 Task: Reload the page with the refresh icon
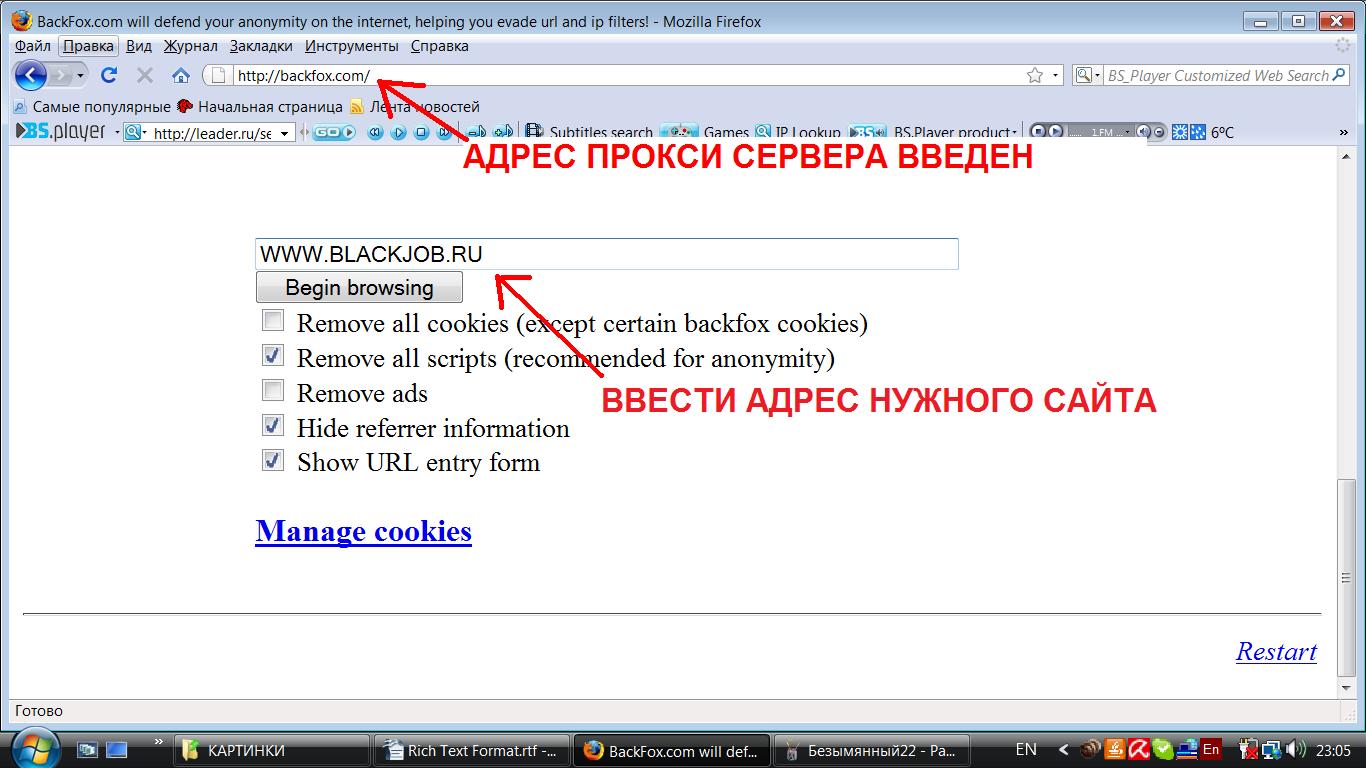point(109,75)
